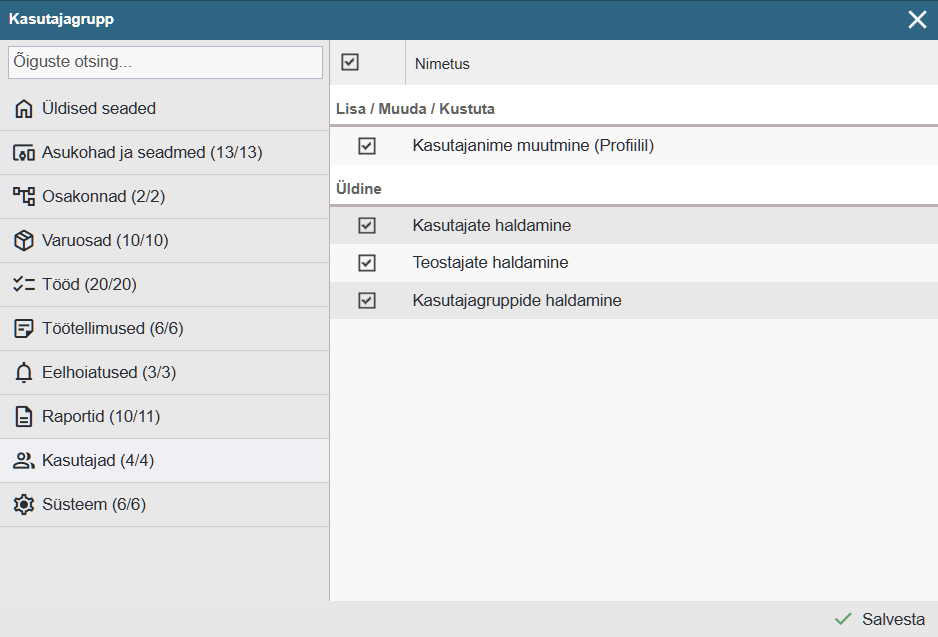The image size is (938, 637).
Task: Click the house icon for Üldised seaded
Action: 24,109
